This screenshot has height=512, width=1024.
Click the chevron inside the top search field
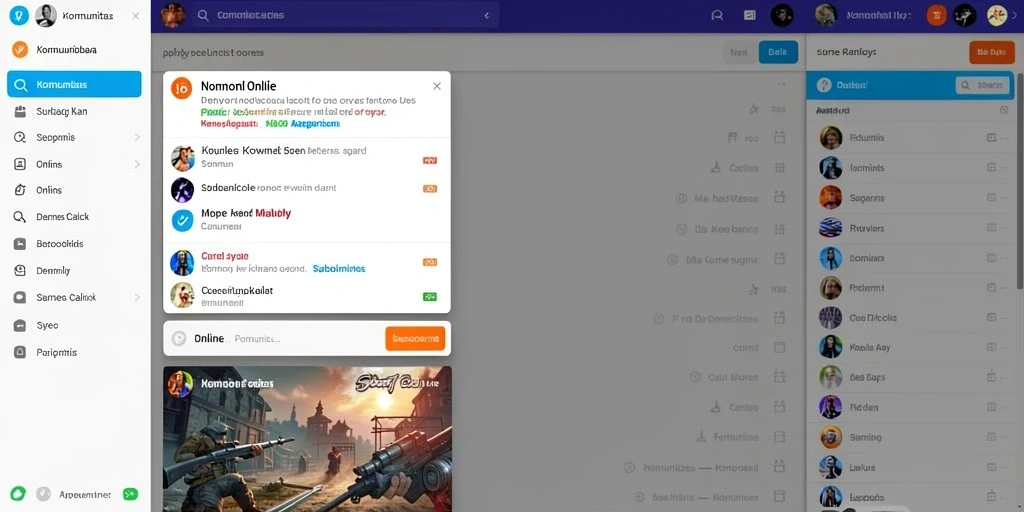point(487,15)
